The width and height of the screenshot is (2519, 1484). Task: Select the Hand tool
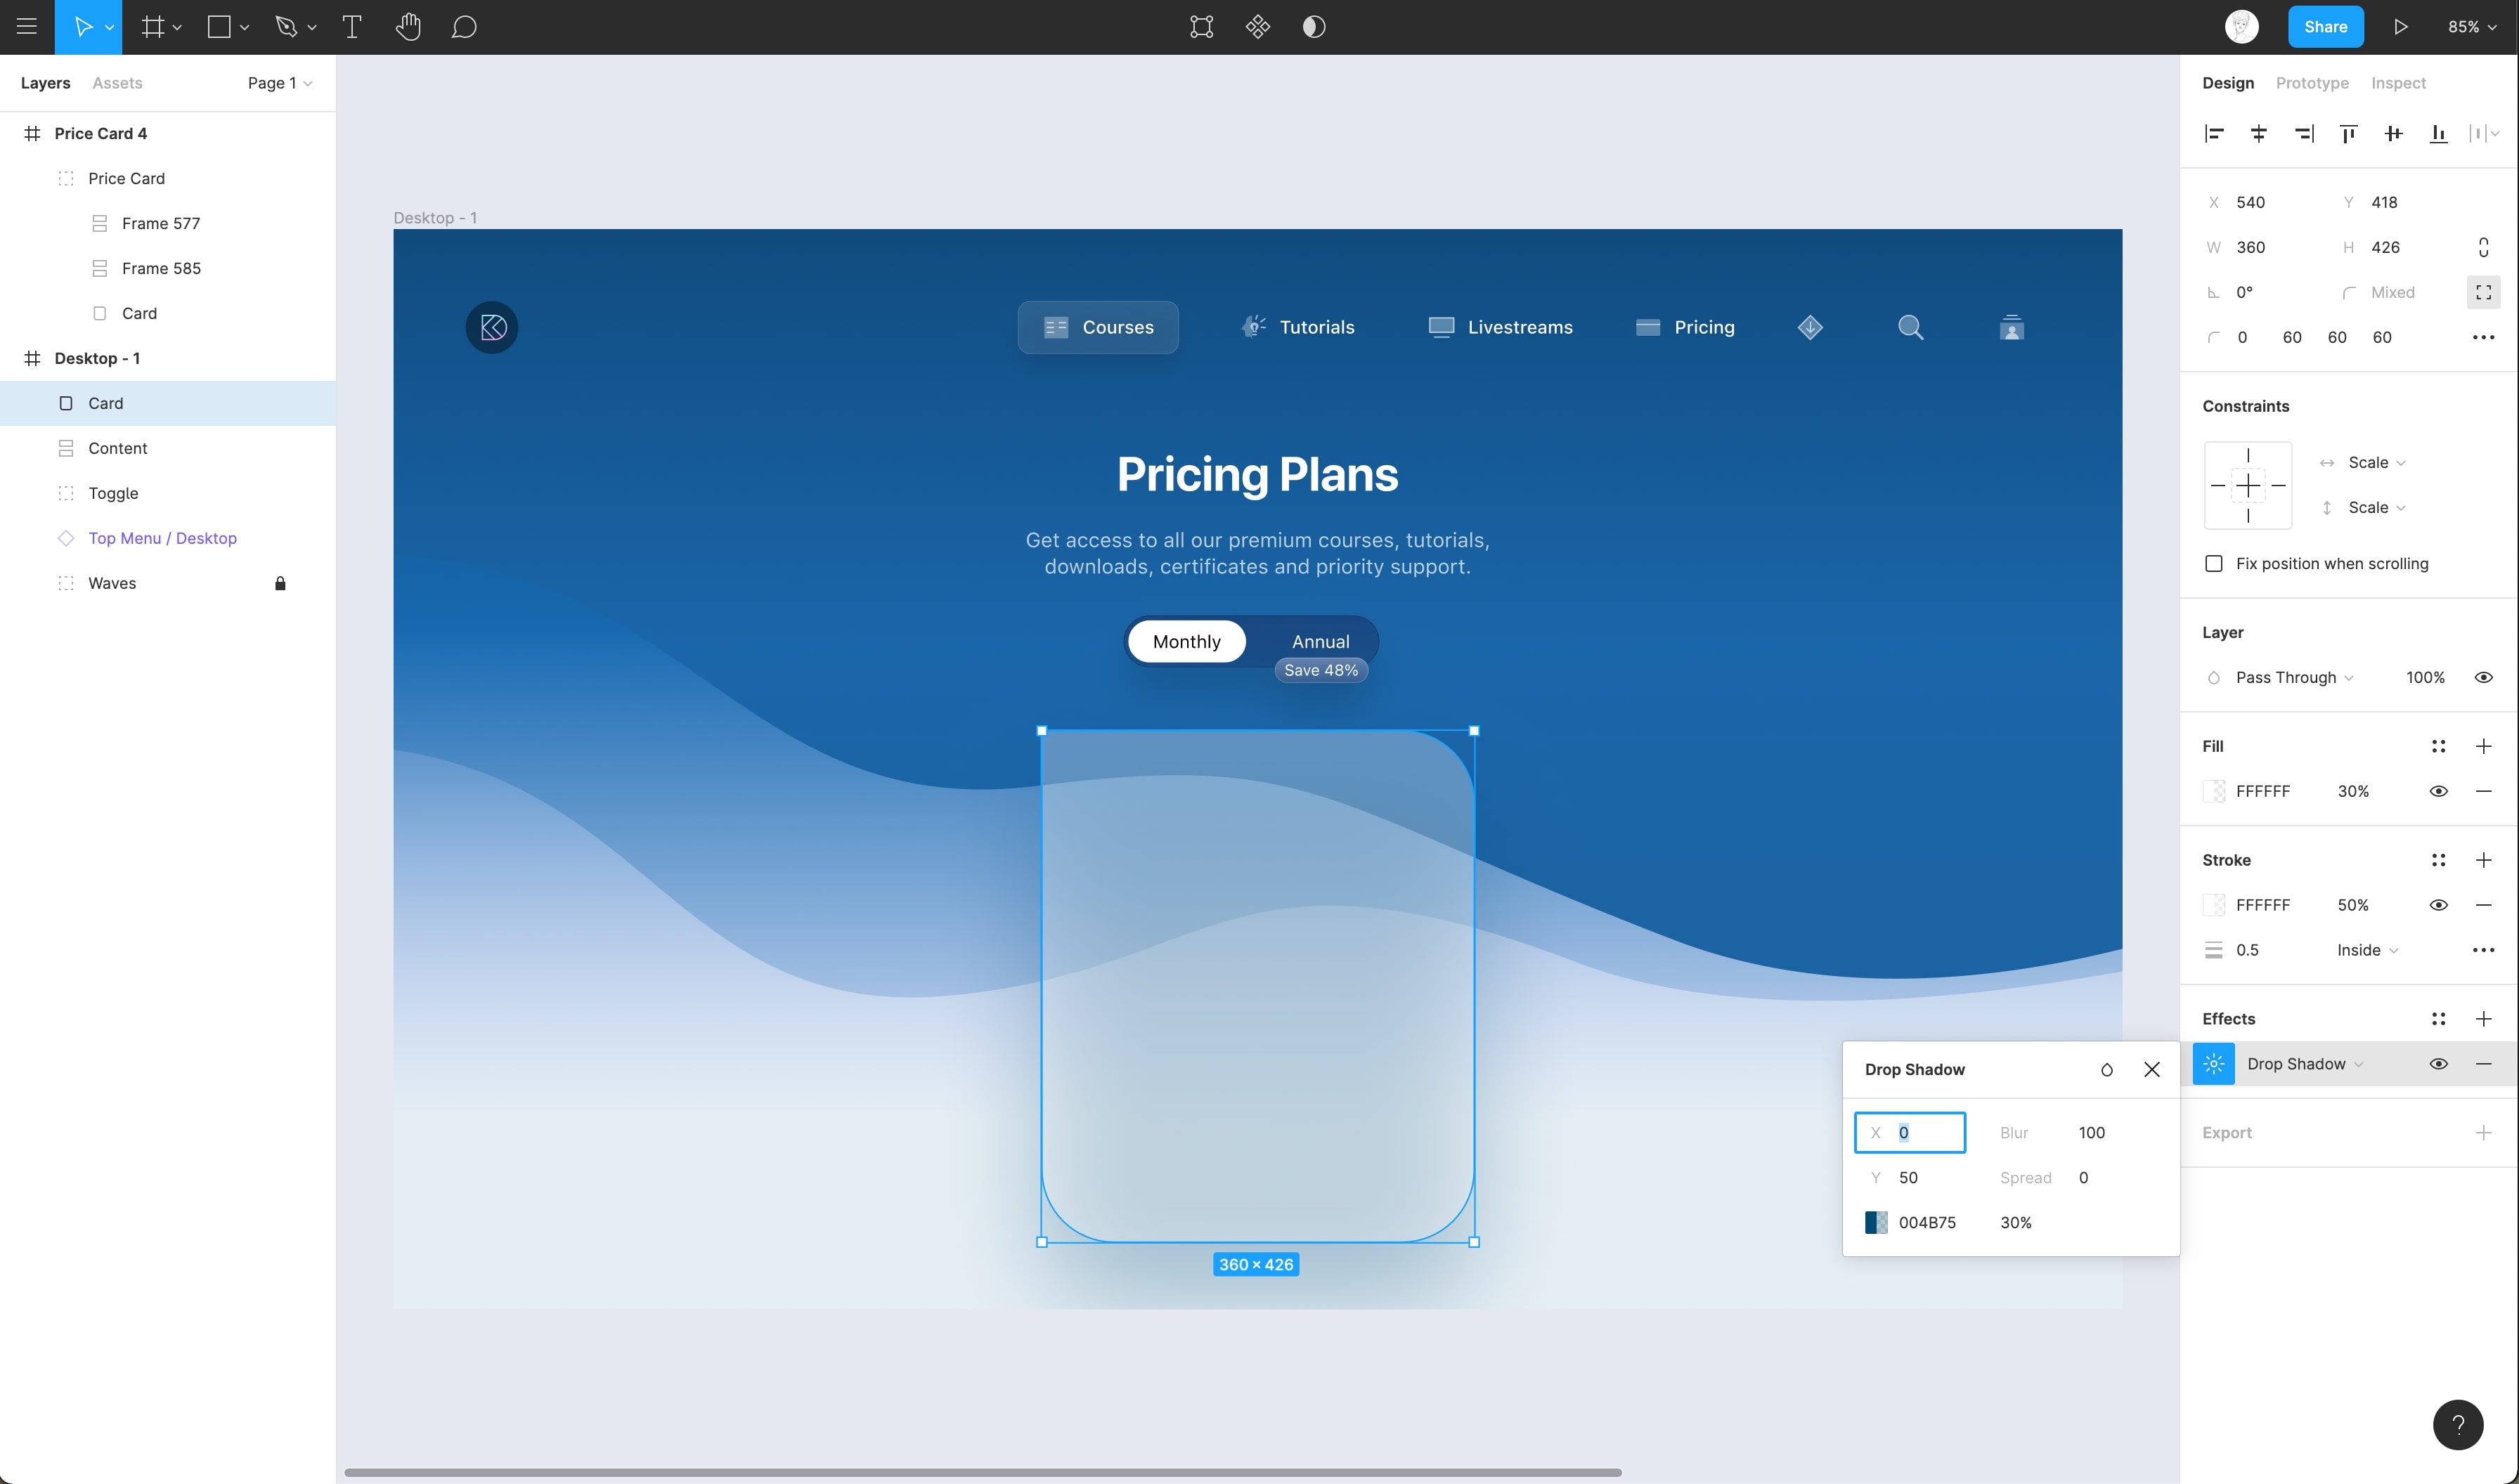point(407,27)
